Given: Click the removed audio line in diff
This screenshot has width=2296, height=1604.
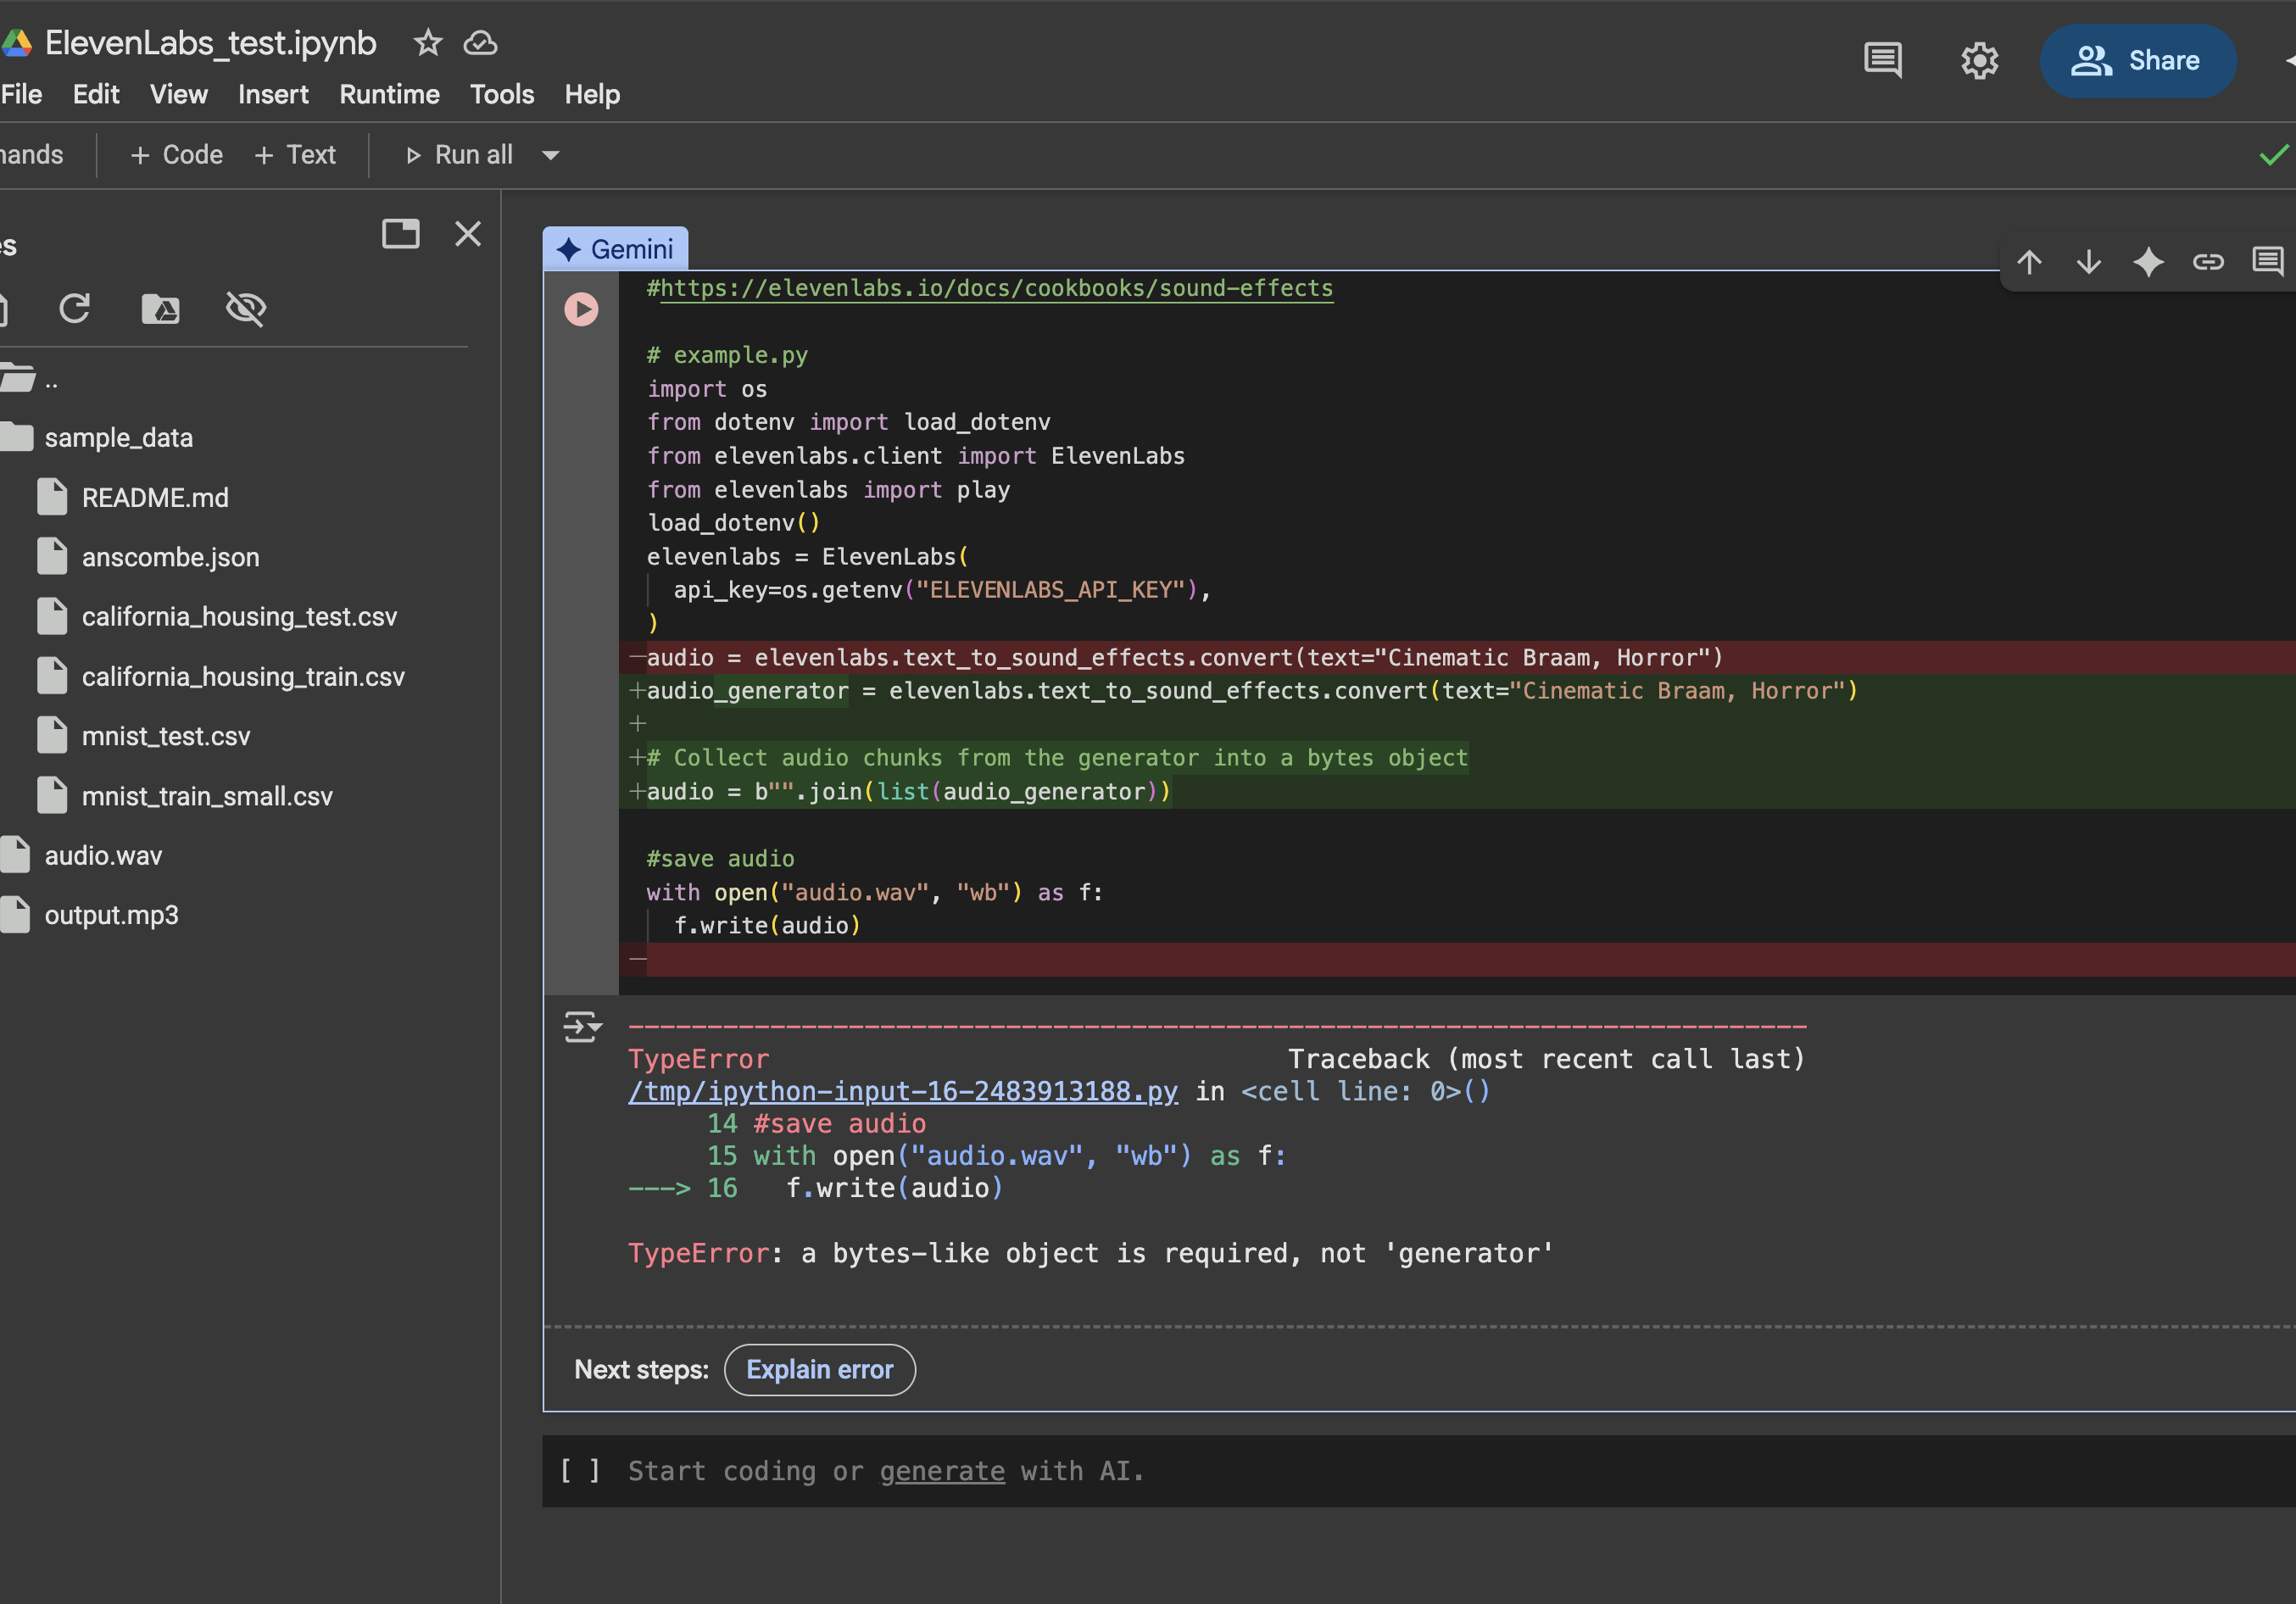Looking at the screenshot, I should tap(1457, 657).
